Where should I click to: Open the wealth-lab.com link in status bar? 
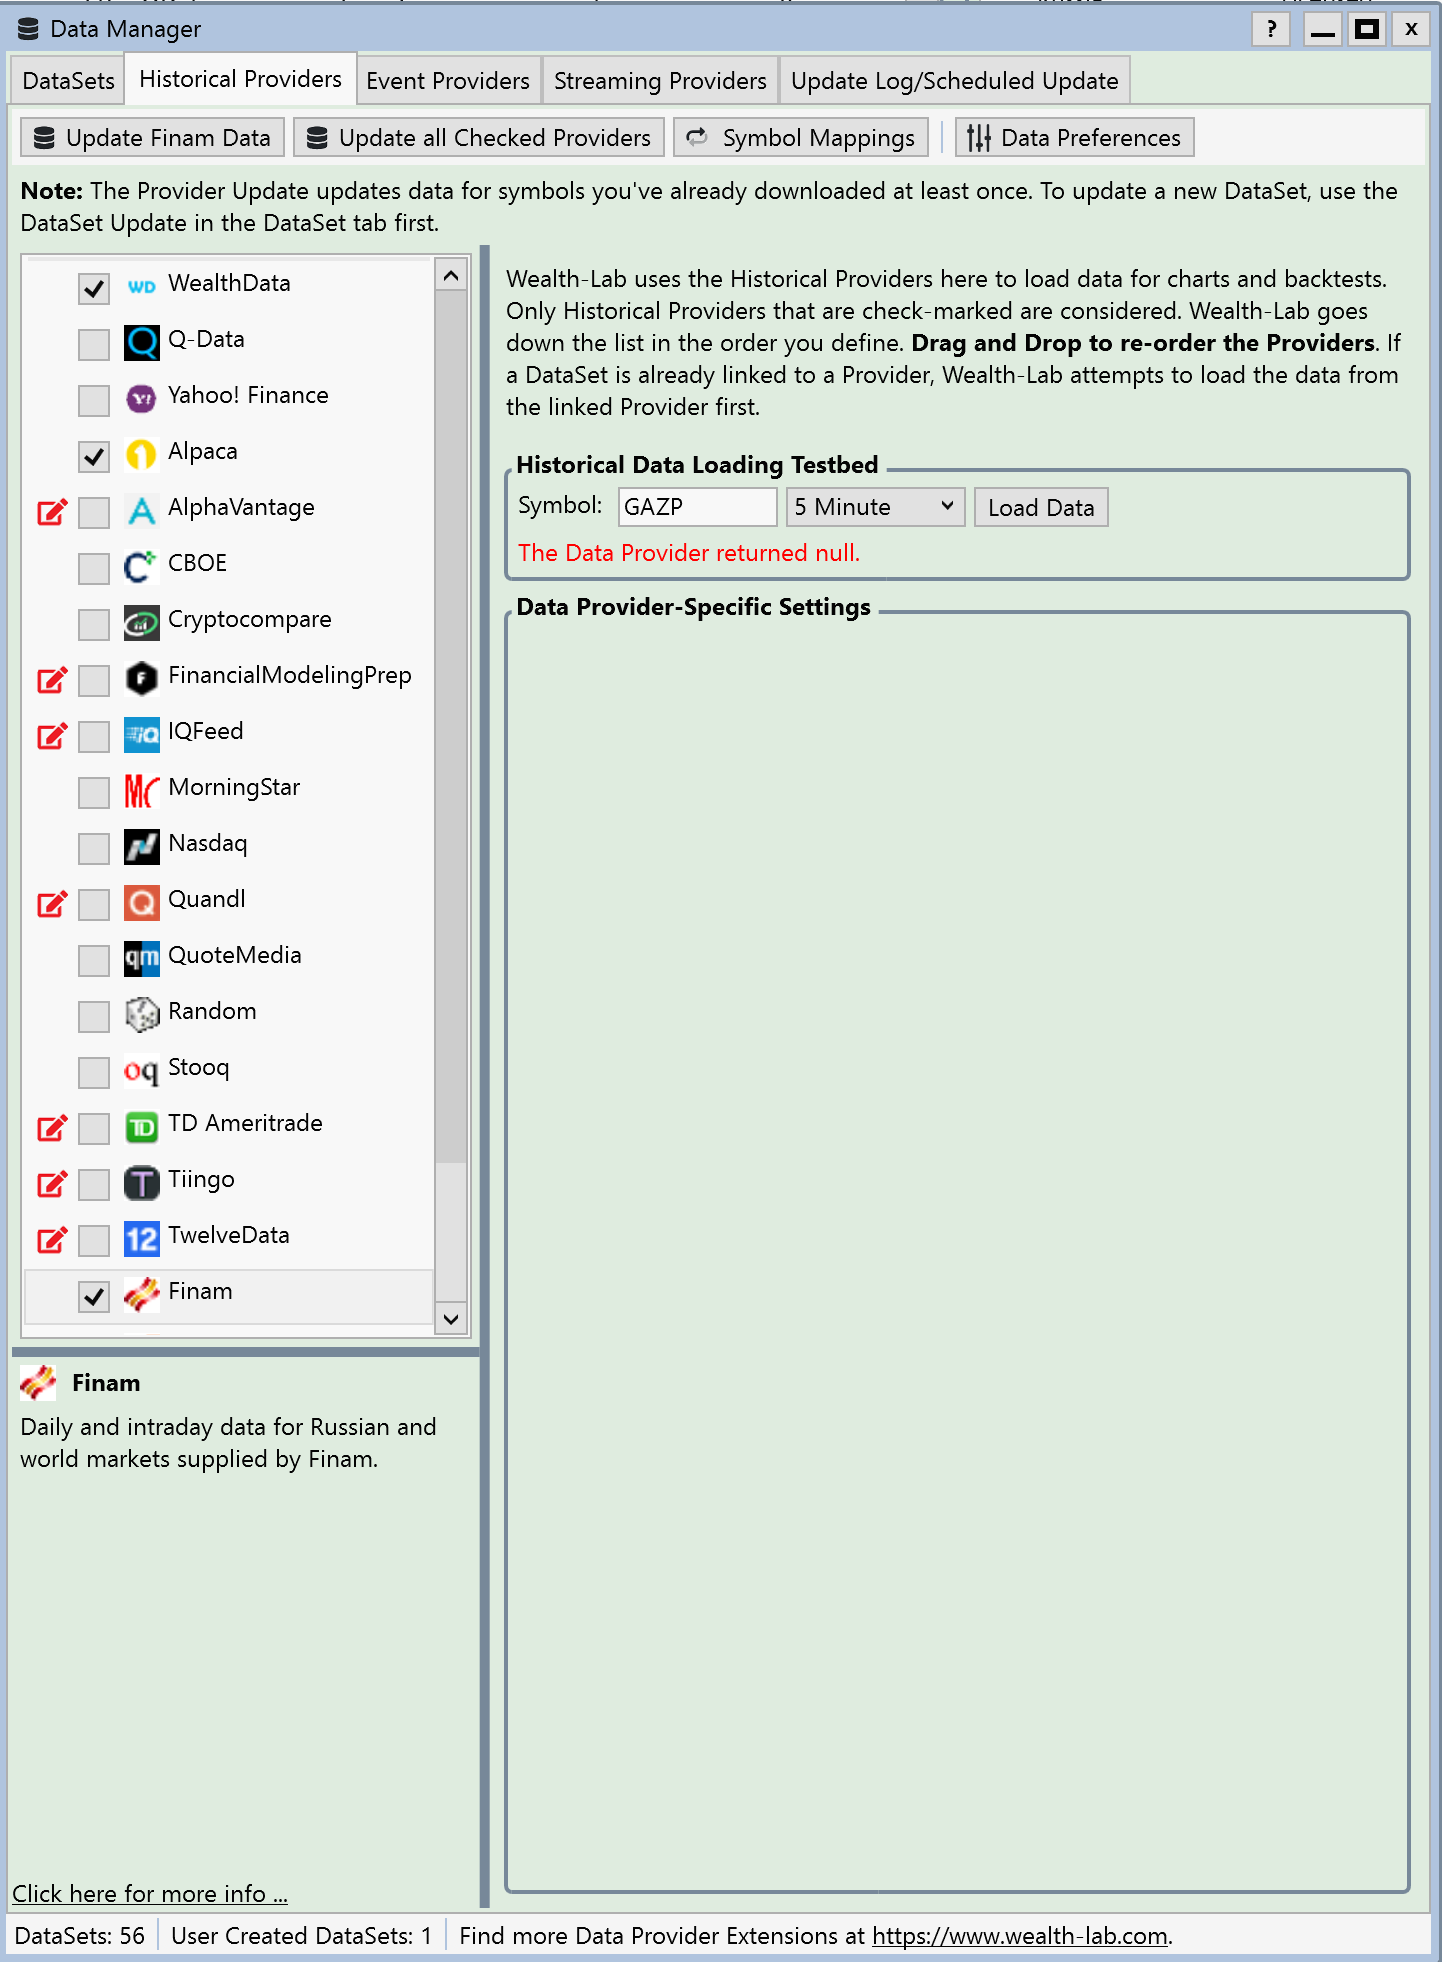[1020, 1935]
